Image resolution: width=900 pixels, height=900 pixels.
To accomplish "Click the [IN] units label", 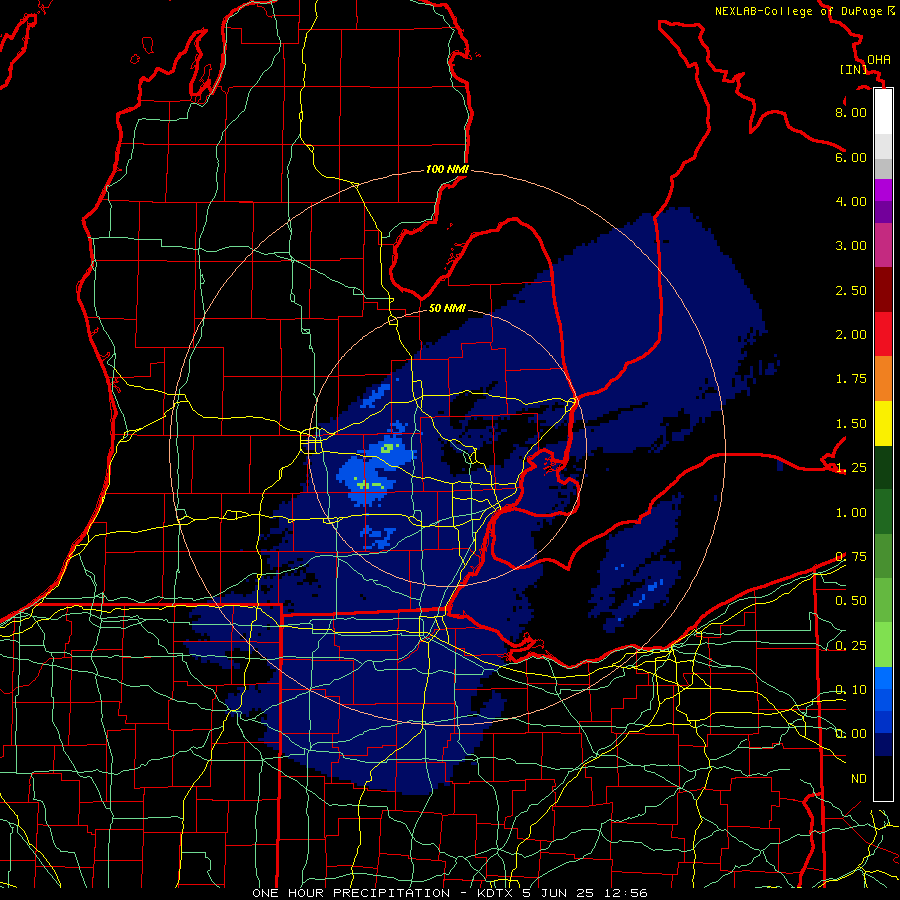I will (854, 69).
